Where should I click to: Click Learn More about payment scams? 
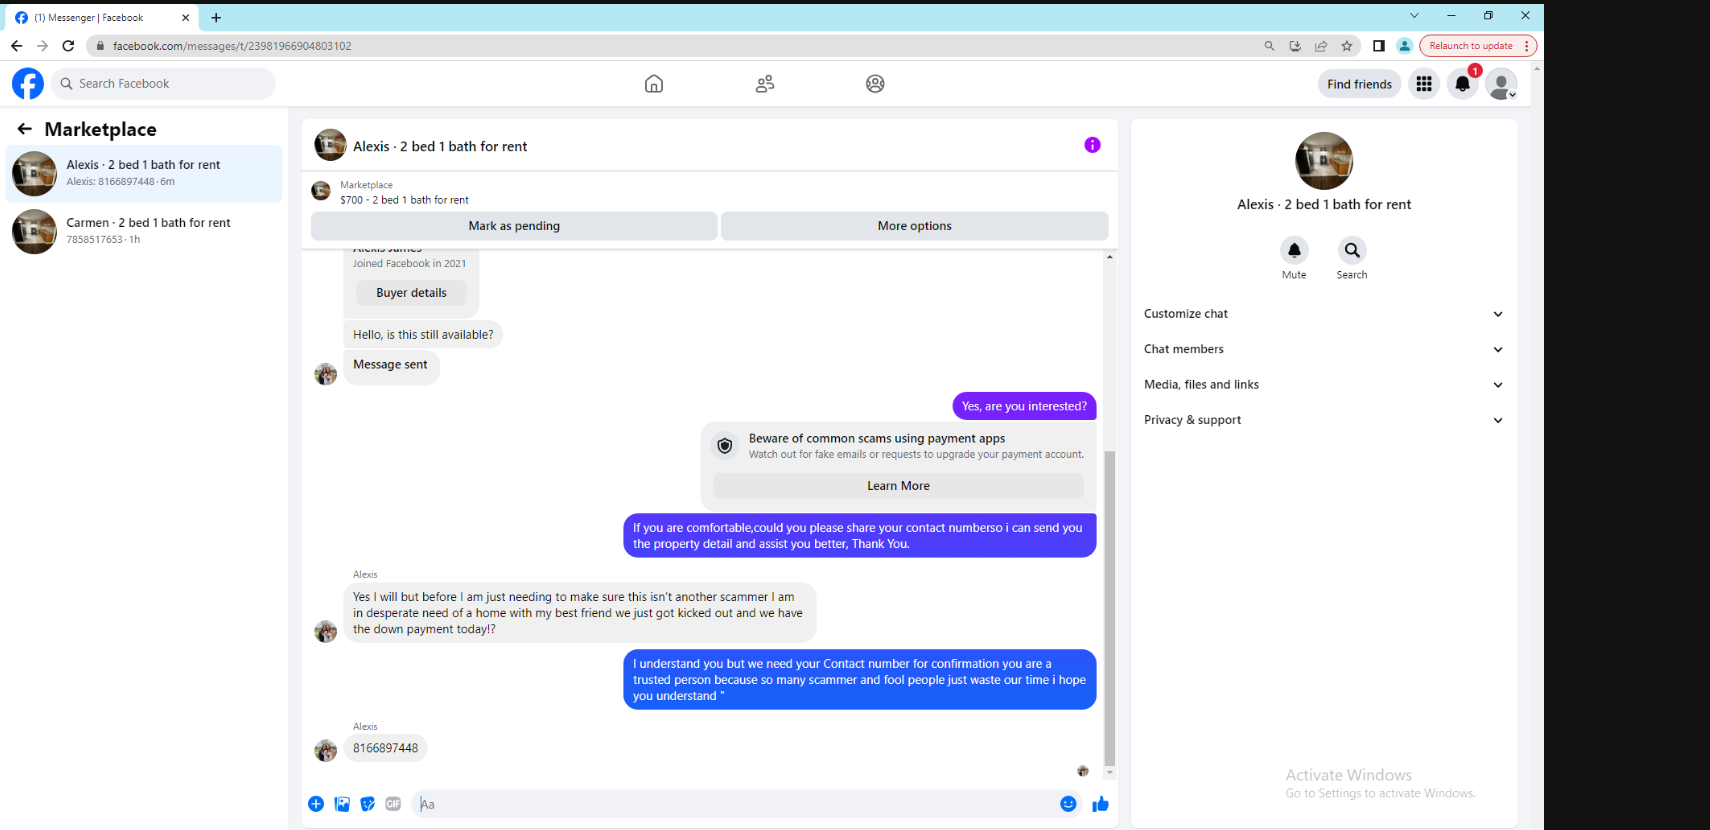click(898, 486)
